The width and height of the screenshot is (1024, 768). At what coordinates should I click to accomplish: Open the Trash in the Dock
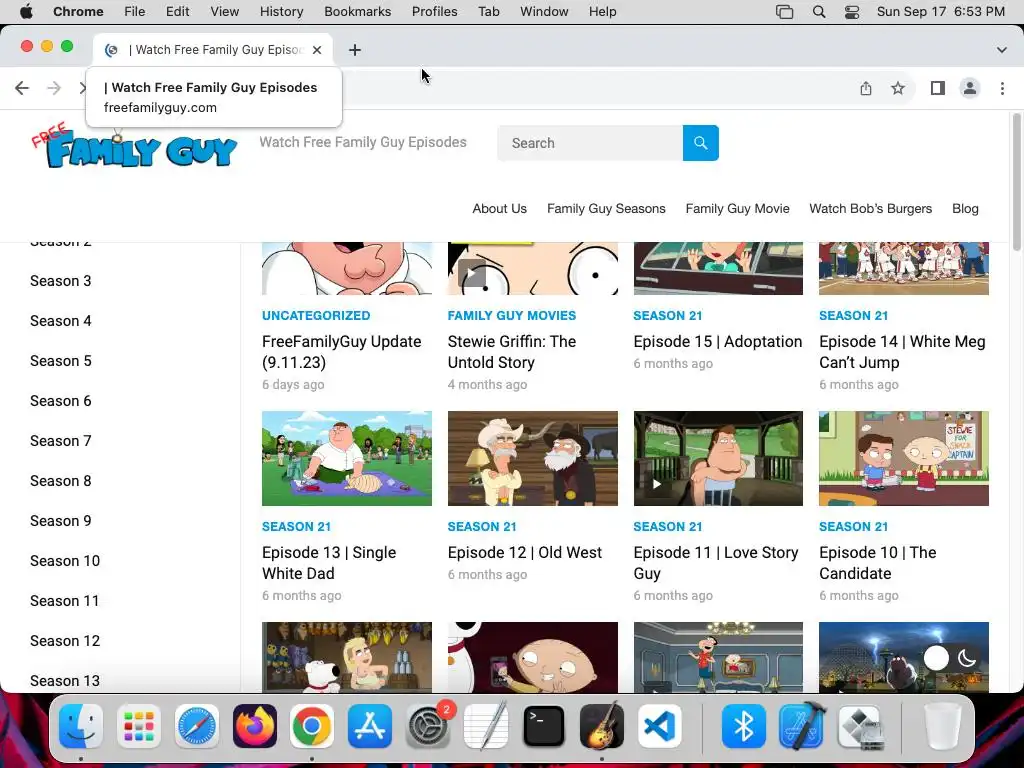[x=942, y=726]
